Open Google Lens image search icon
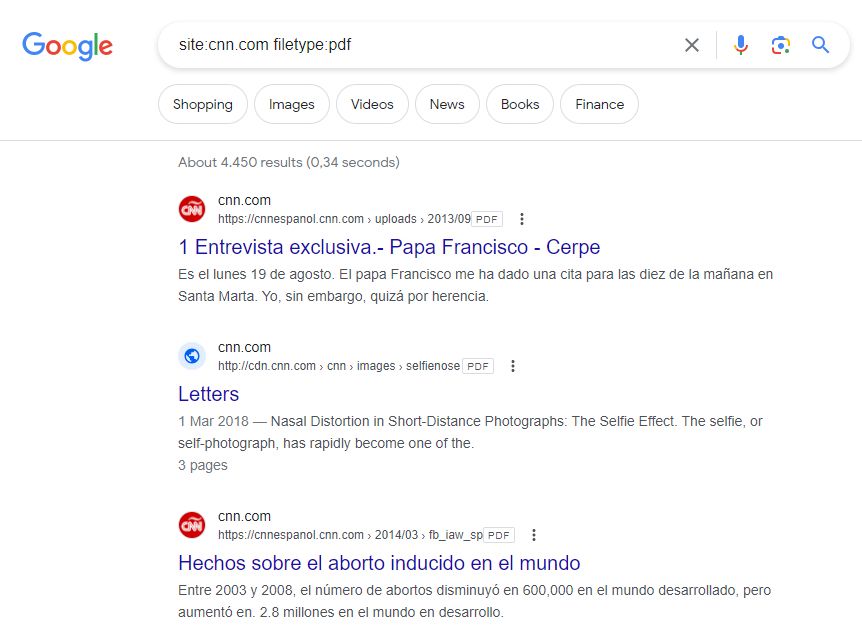 click(781, 45)
